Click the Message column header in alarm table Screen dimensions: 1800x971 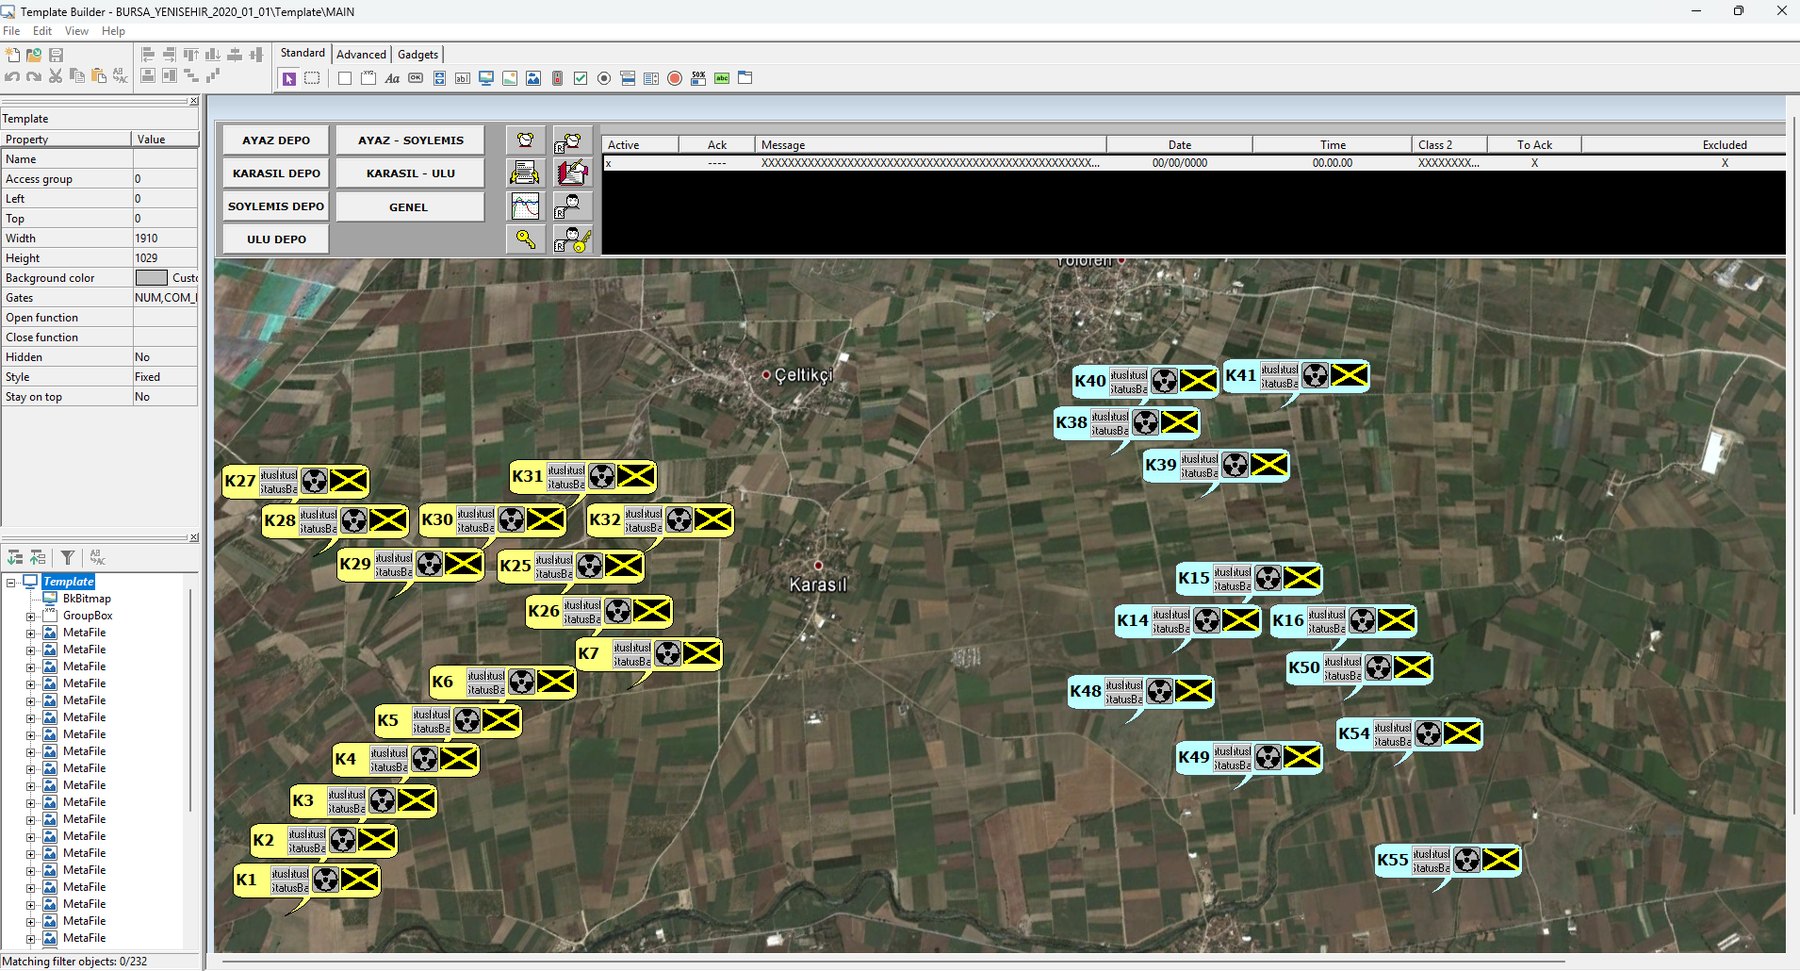coord(931,145)
